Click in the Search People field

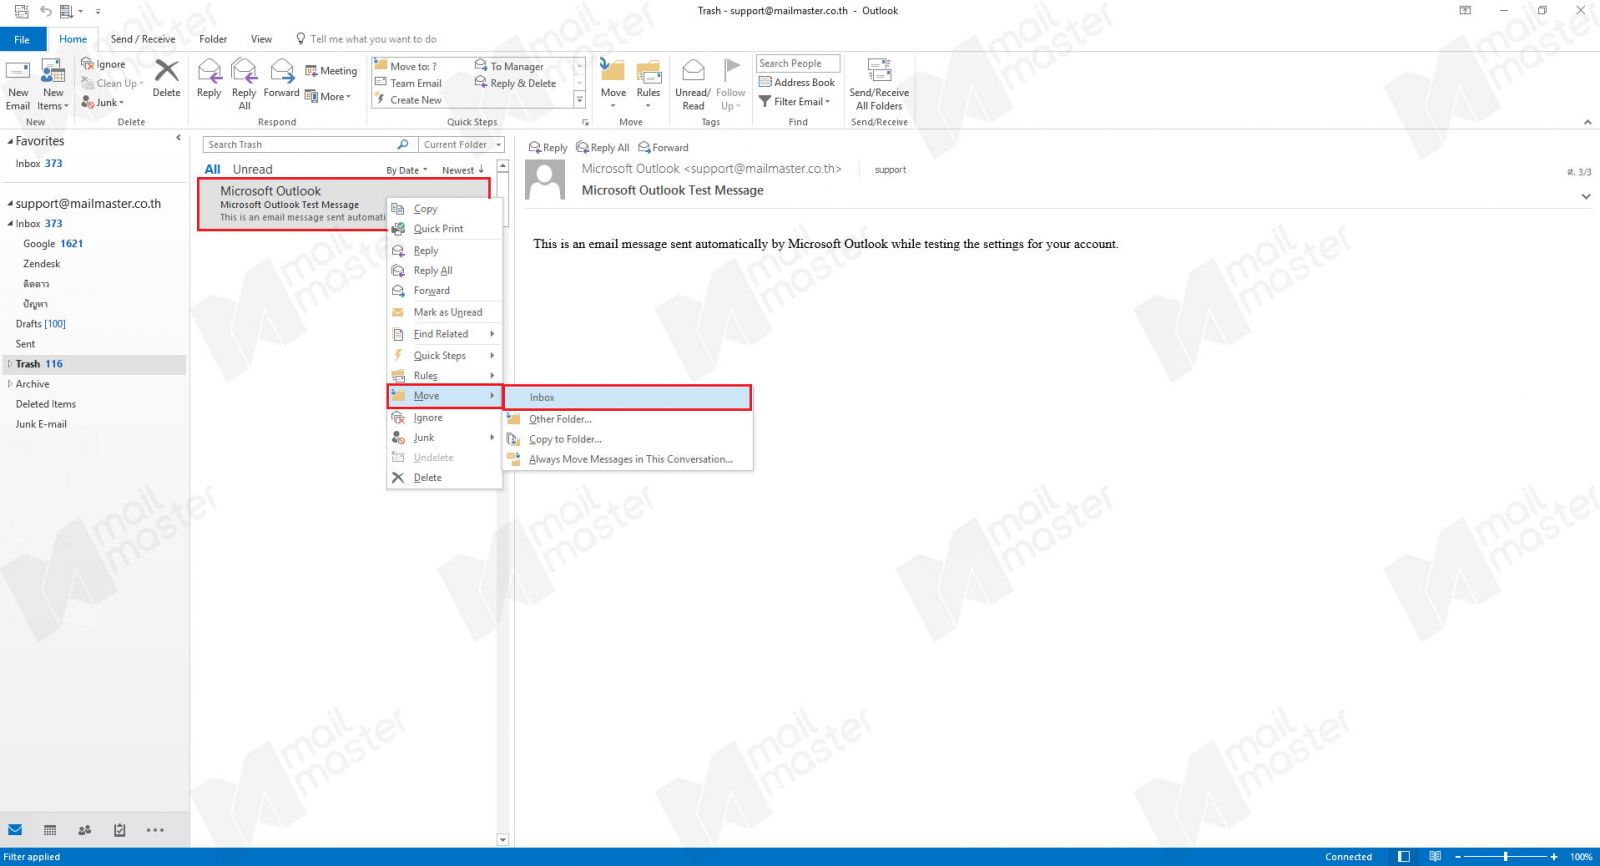[798, 63]
